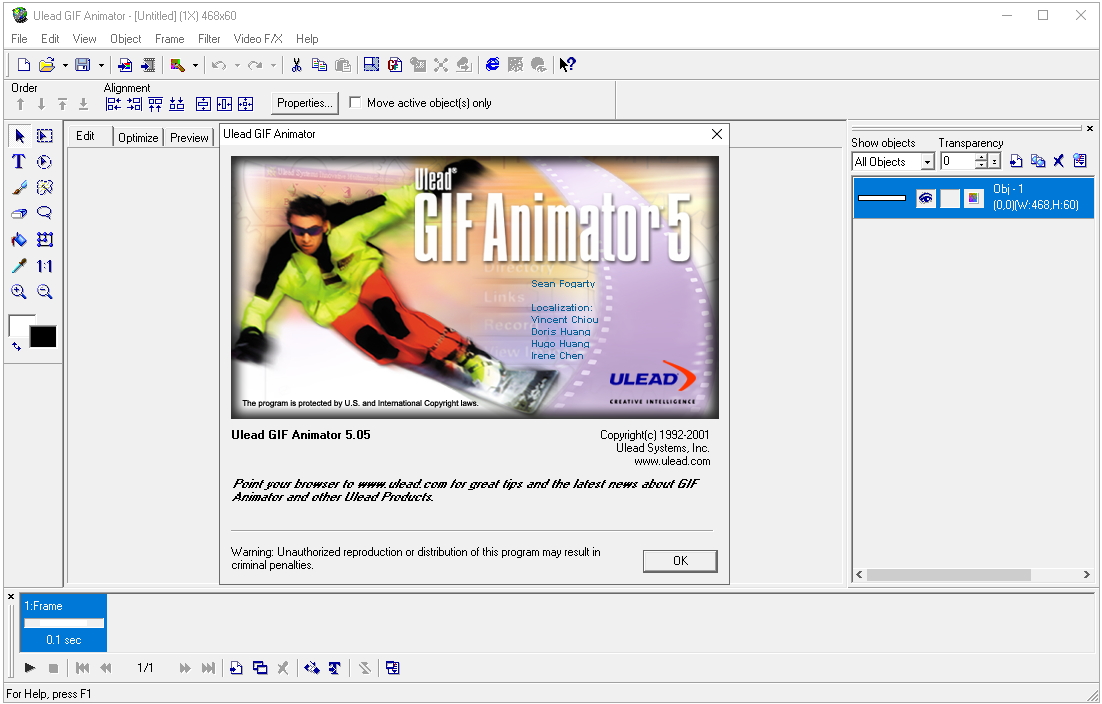Click Add Banner Text icon in frame panel
Viewport: 1102px width, 704px height.
[x=335, y=667]
